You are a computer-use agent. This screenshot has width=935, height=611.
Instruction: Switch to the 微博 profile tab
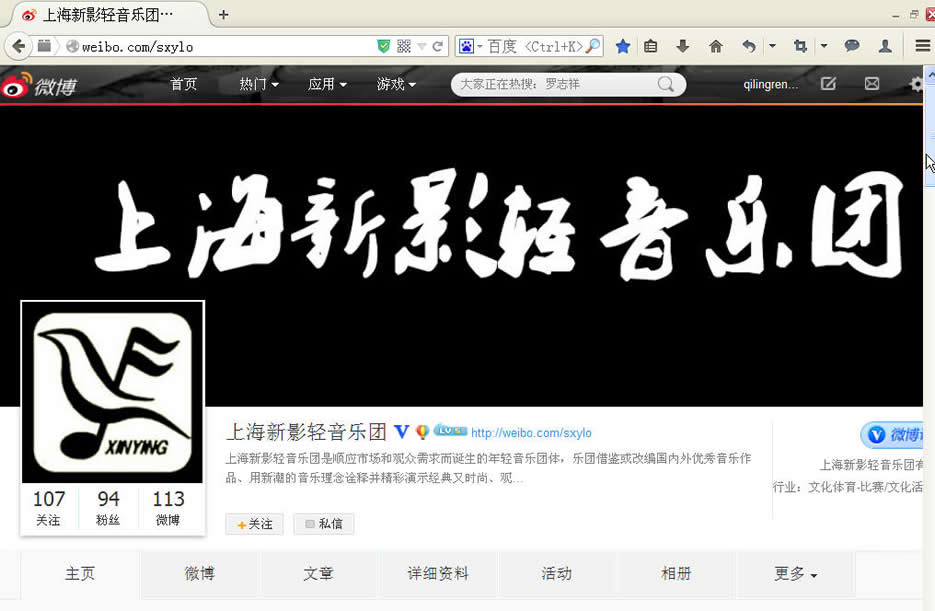[x=200, y=573]
